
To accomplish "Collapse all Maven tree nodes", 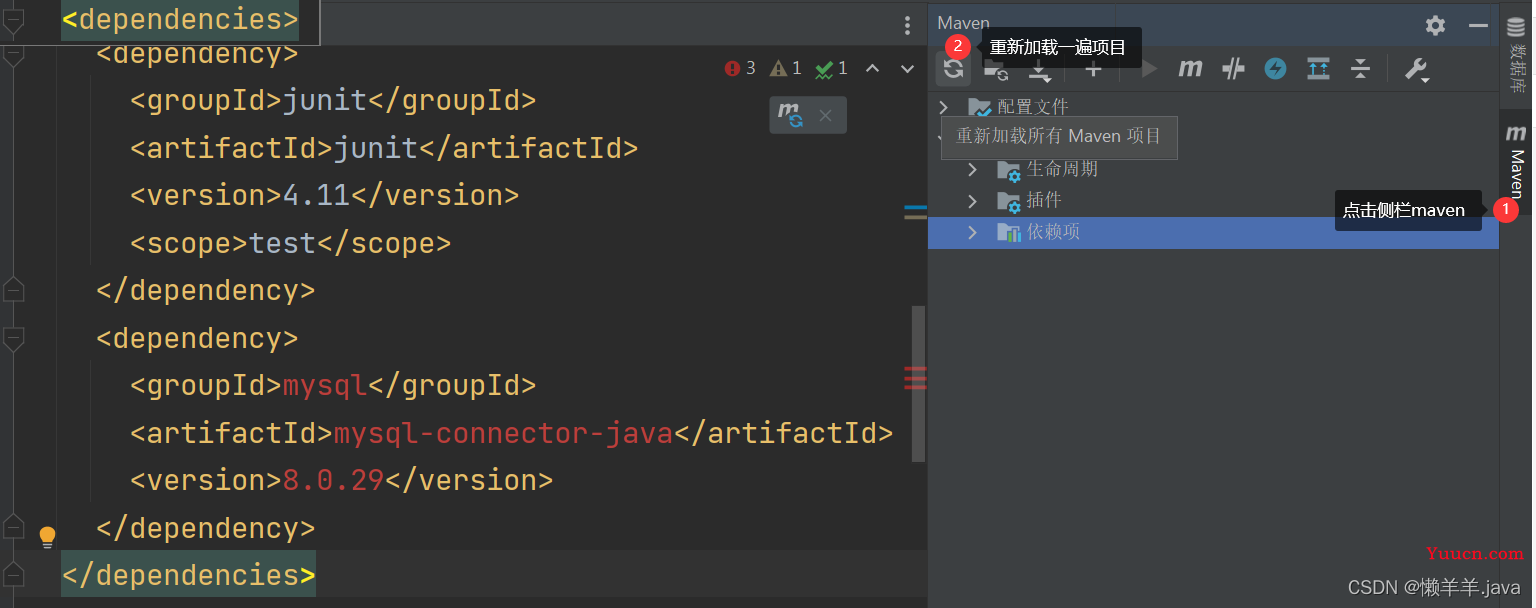I will (x=1360, y=68).
